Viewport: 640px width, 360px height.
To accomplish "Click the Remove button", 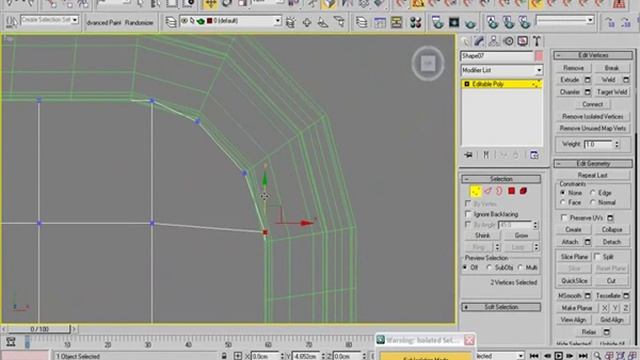I will click(573, 68).
